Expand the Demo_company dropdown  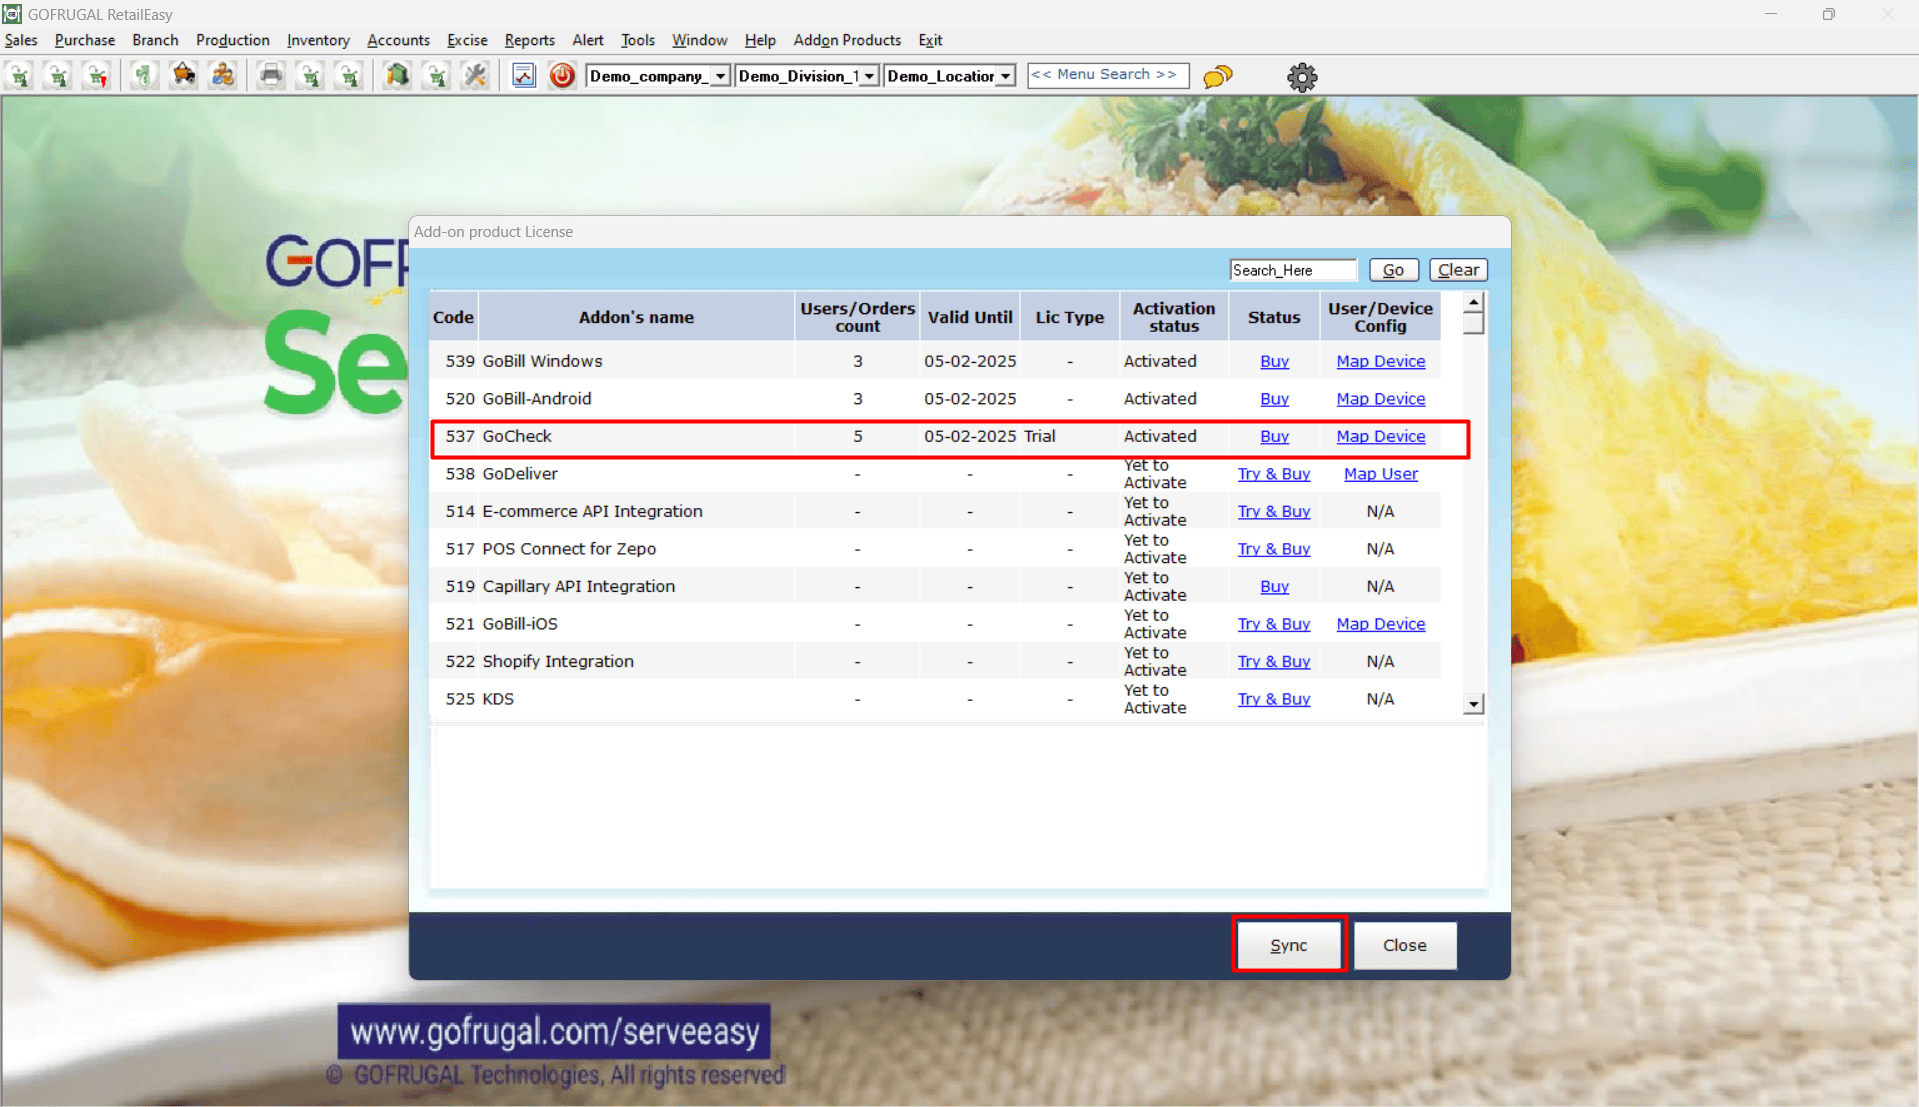[x=720, y=77]
